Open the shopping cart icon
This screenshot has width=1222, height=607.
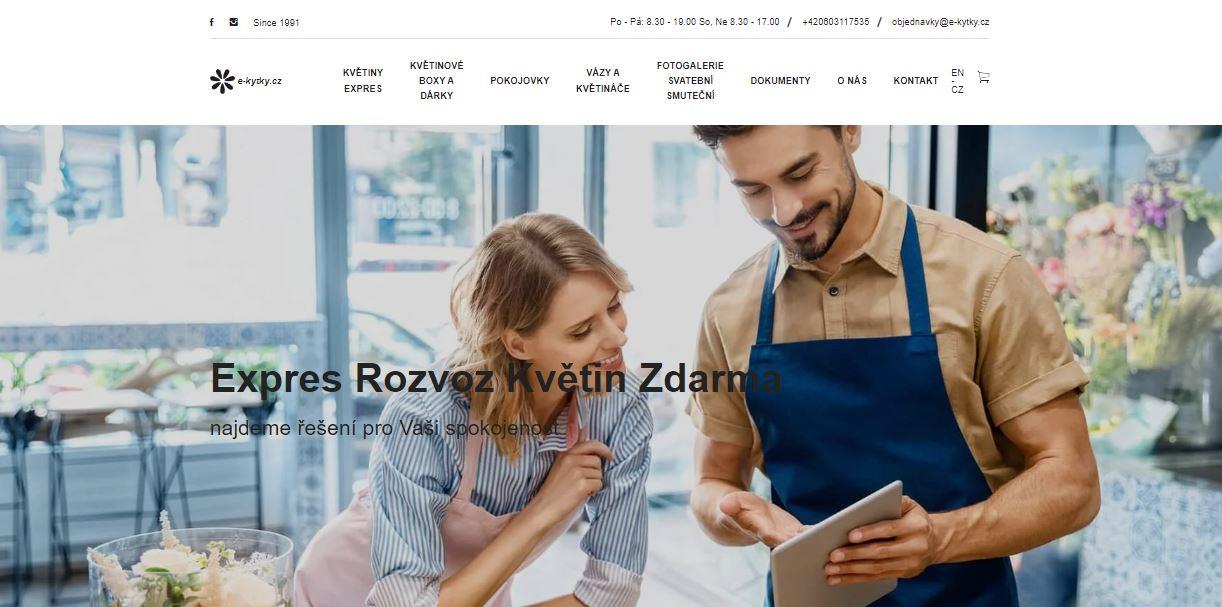pos(983,77)
